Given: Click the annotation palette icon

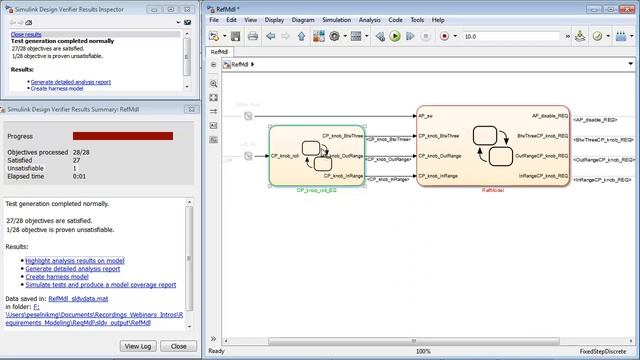Looking at the screenshot, I should (213, 125).
